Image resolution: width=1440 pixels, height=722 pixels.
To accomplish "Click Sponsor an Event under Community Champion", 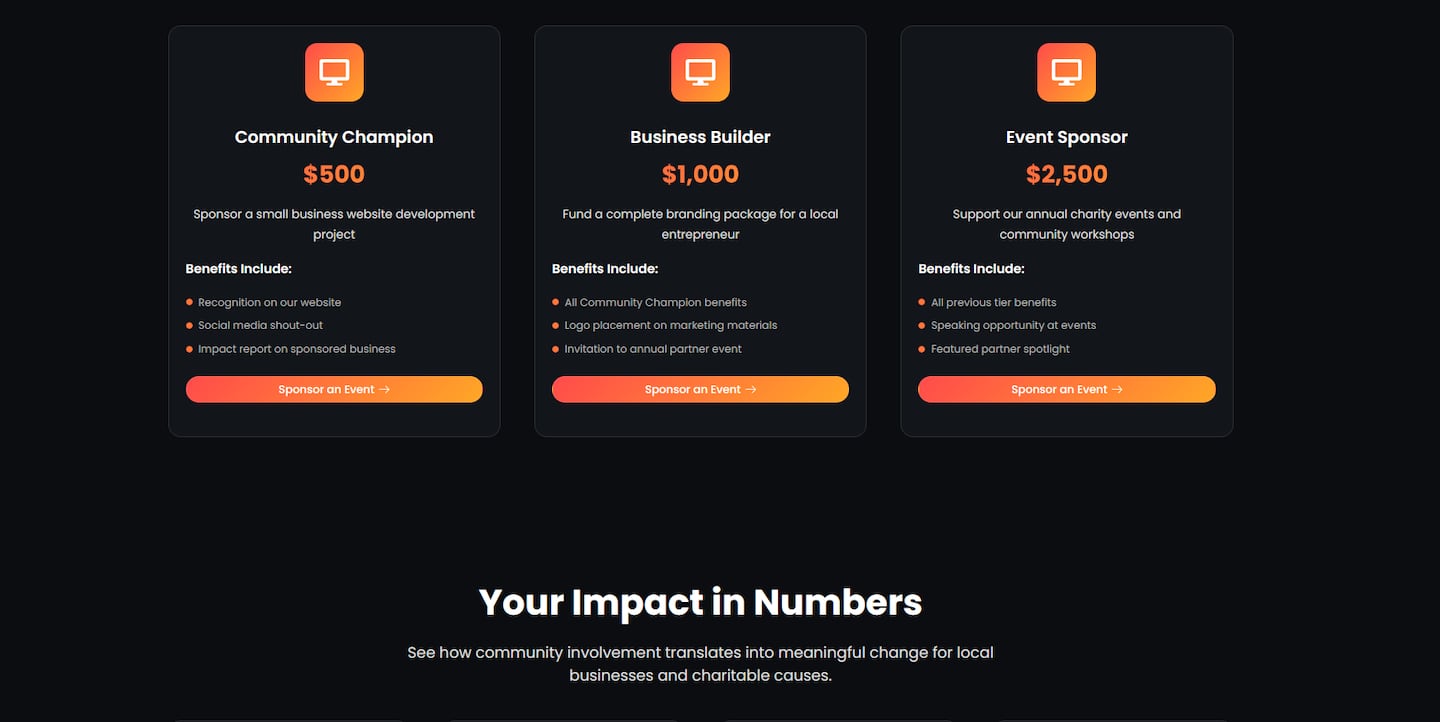I will point(334,389).
